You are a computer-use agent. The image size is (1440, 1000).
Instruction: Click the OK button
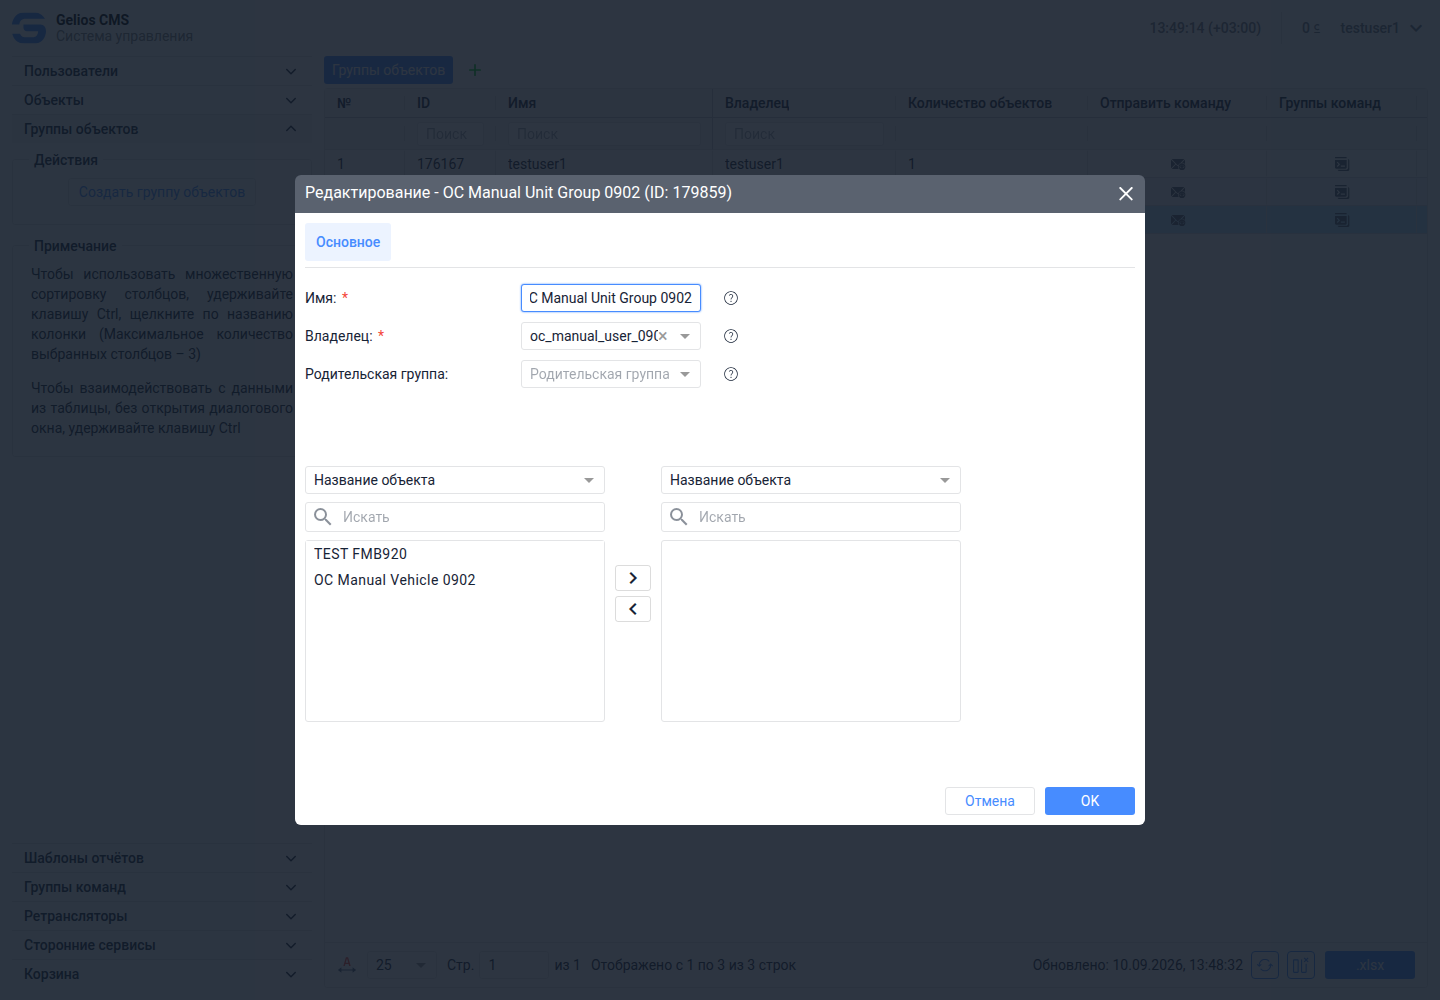(1090, 801)
